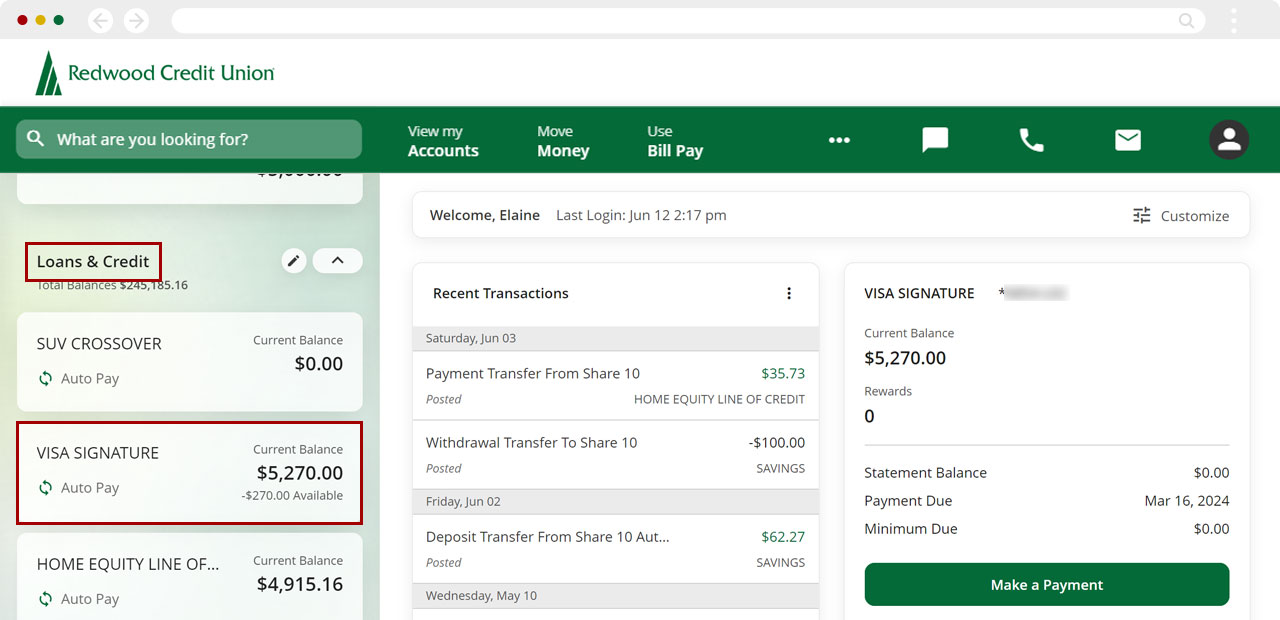Open Deposit Transfer From Share 10 transaction
The image size is (1280, 620).
[615, 549]
